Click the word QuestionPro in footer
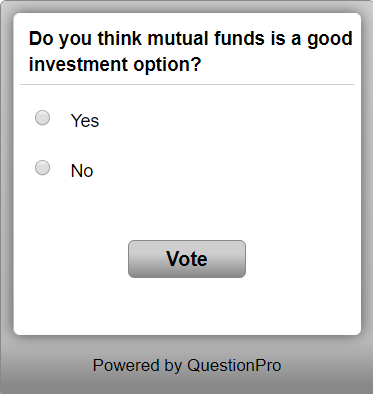Image resolution: width=373 pixels, height=394 pixels. pos(234,365)
